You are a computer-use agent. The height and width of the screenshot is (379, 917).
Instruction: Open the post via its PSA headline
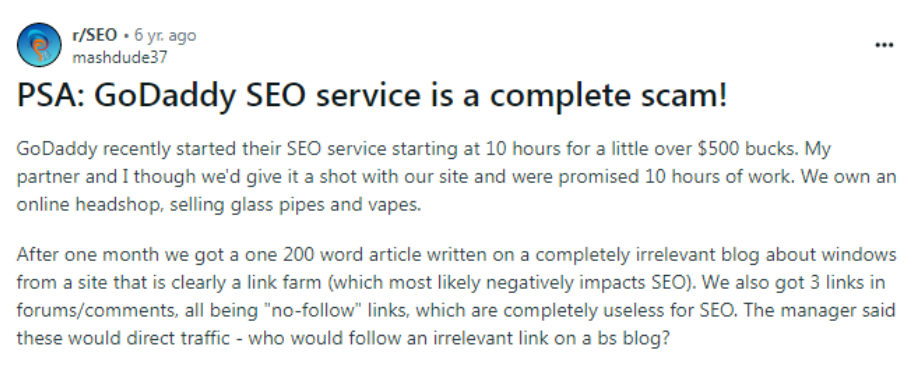(x=372, y=96)
